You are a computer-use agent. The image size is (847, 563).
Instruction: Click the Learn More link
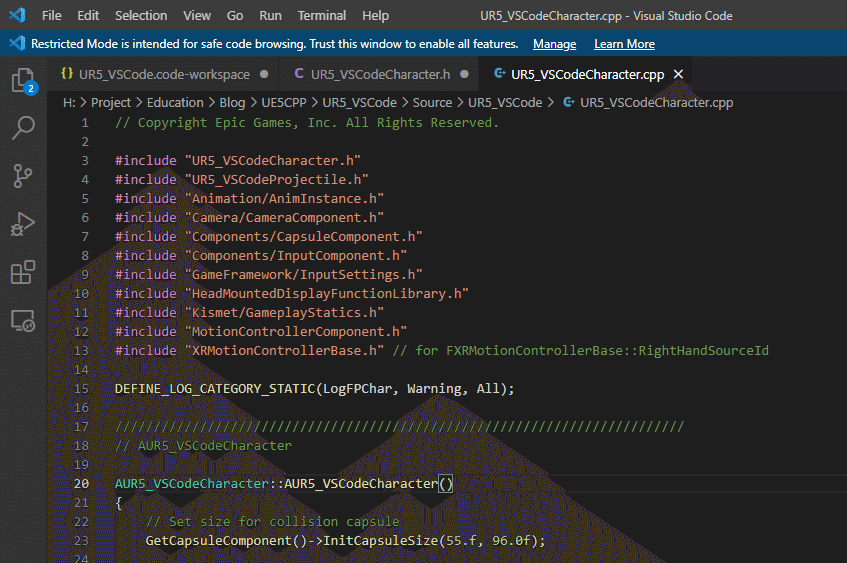pyautogui.click(x=624, y=44)
